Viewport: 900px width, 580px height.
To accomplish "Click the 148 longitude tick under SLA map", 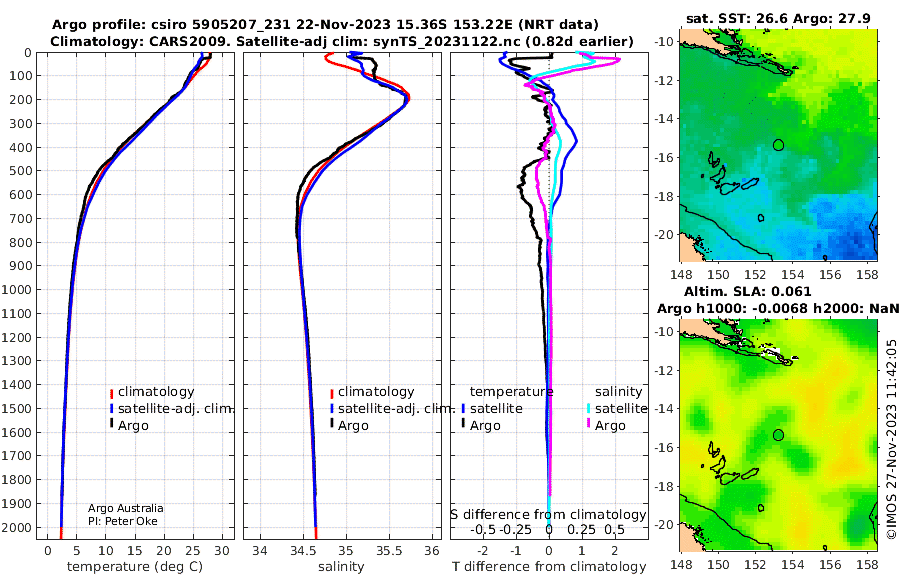I will click(x=681, y=565).
